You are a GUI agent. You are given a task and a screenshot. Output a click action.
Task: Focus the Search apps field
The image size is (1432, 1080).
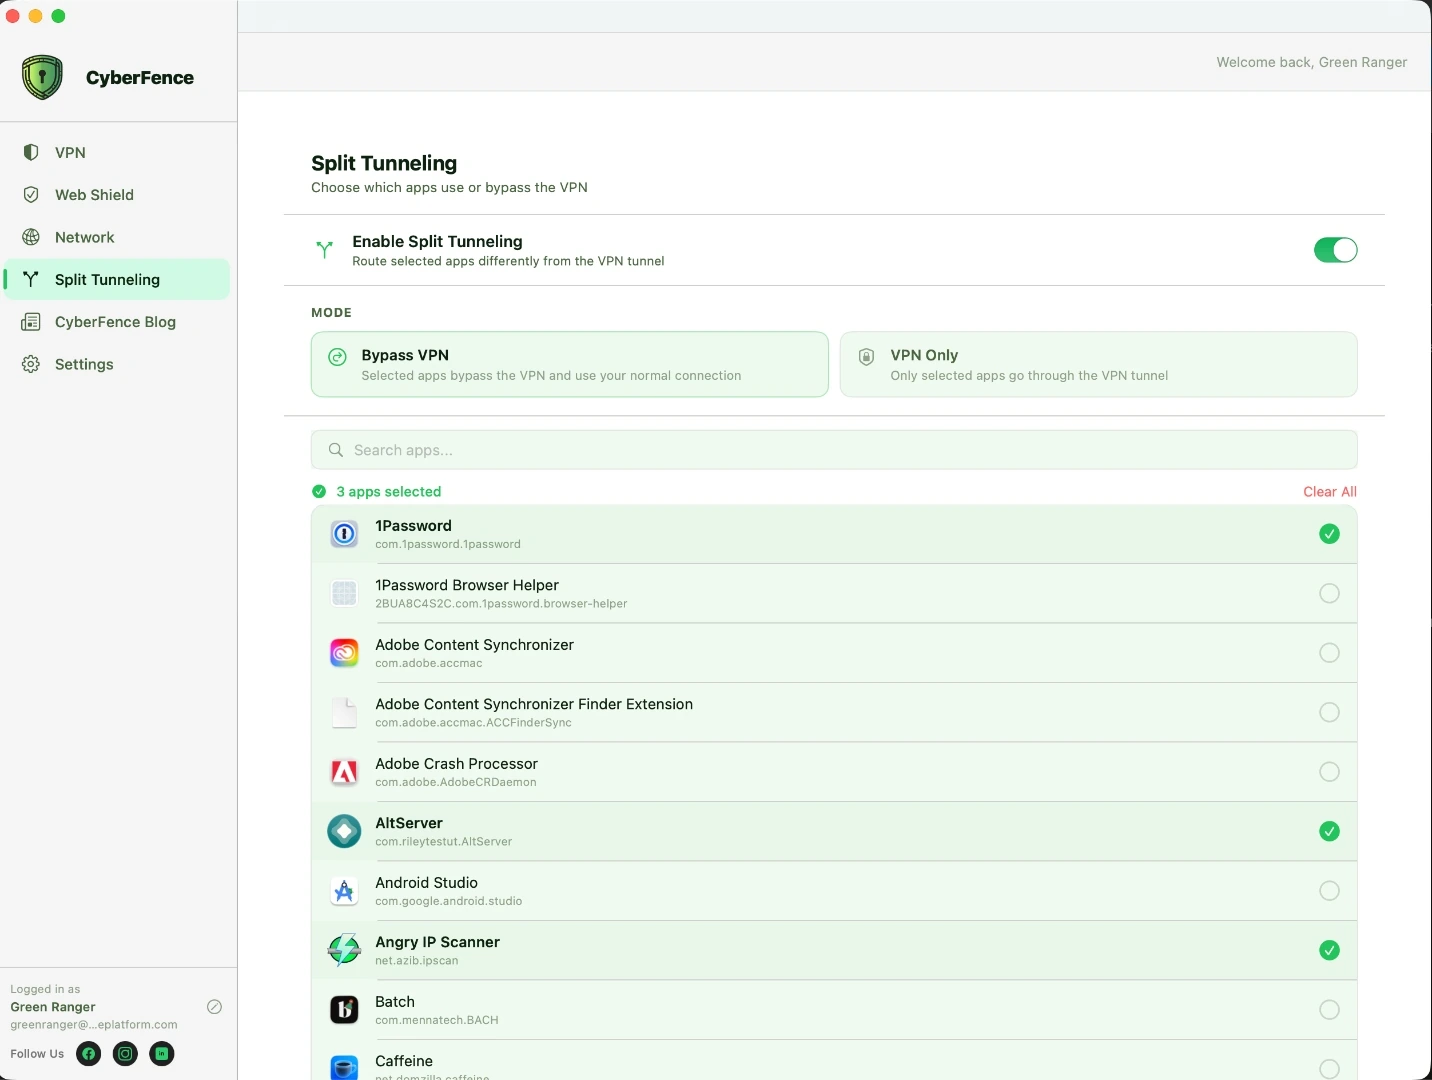[834, 450]
